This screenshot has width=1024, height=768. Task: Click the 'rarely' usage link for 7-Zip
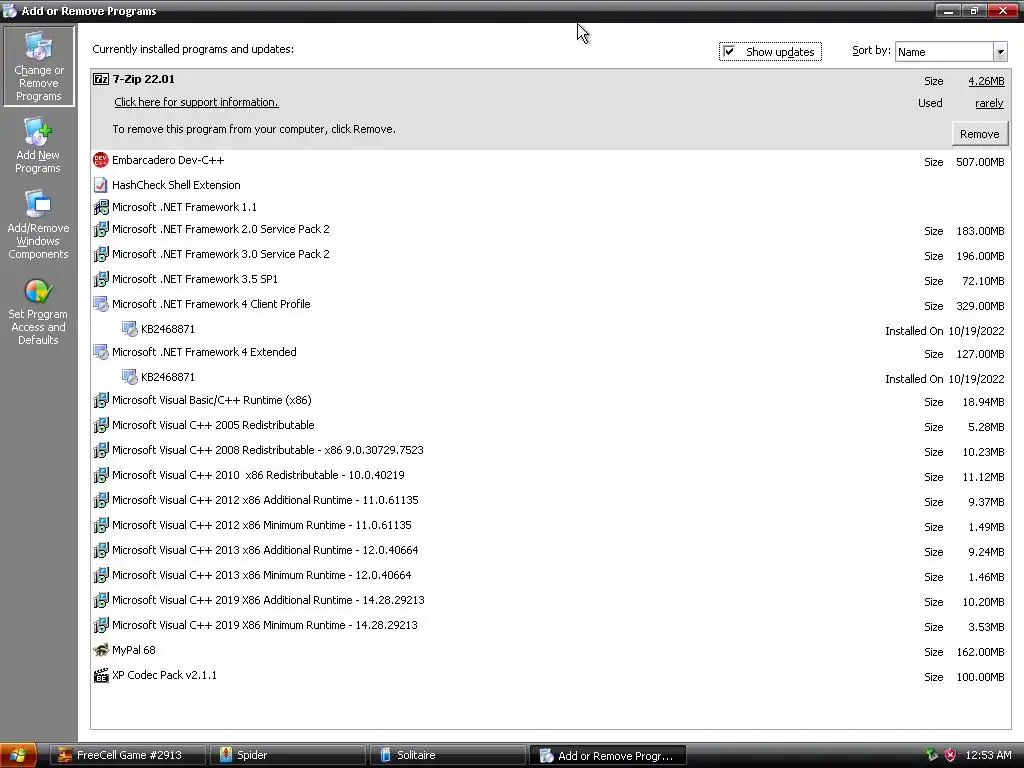click(989, 103)
